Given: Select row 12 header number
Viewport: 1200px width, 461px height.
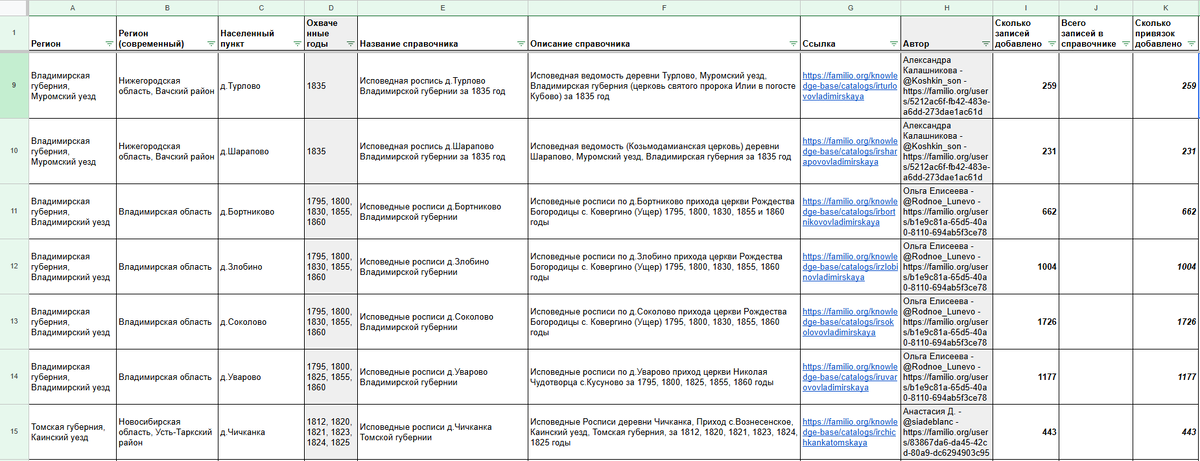Looking at the screenshot, I should pyautogui.click(x=13, y=266).
